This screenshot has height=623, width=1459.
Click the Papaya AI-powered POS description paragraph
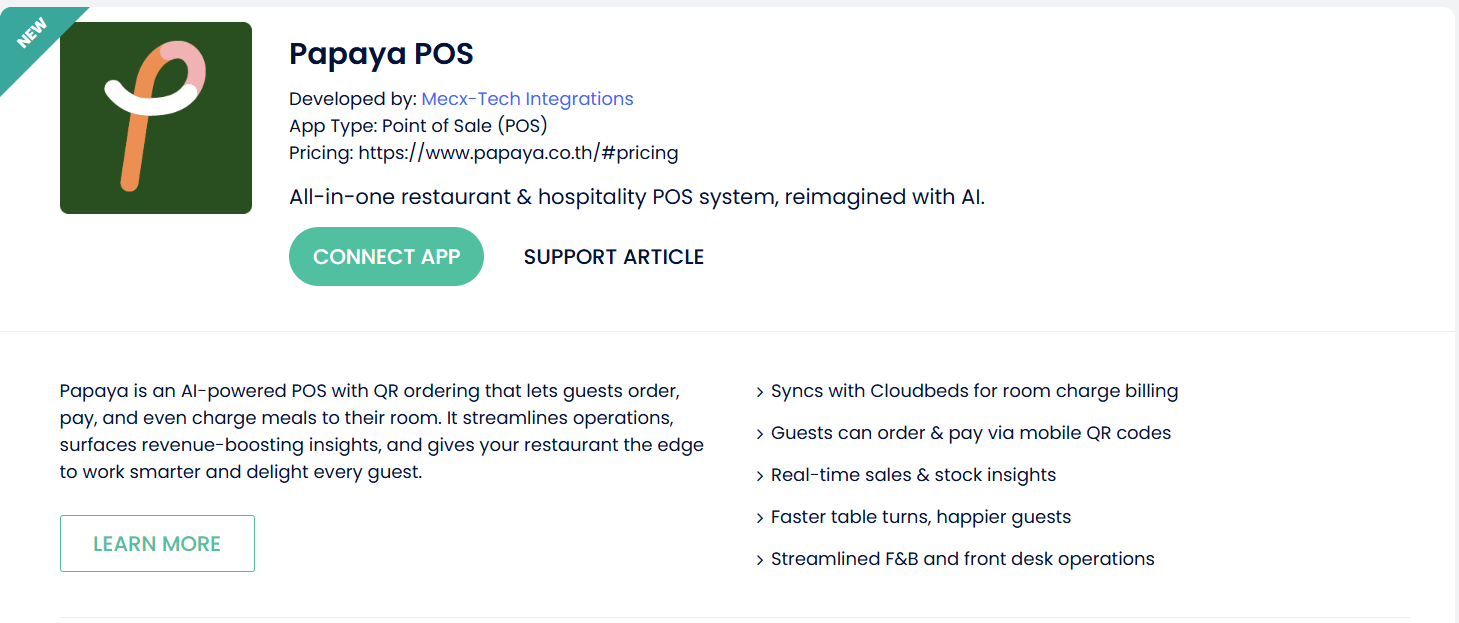point(381,431)
